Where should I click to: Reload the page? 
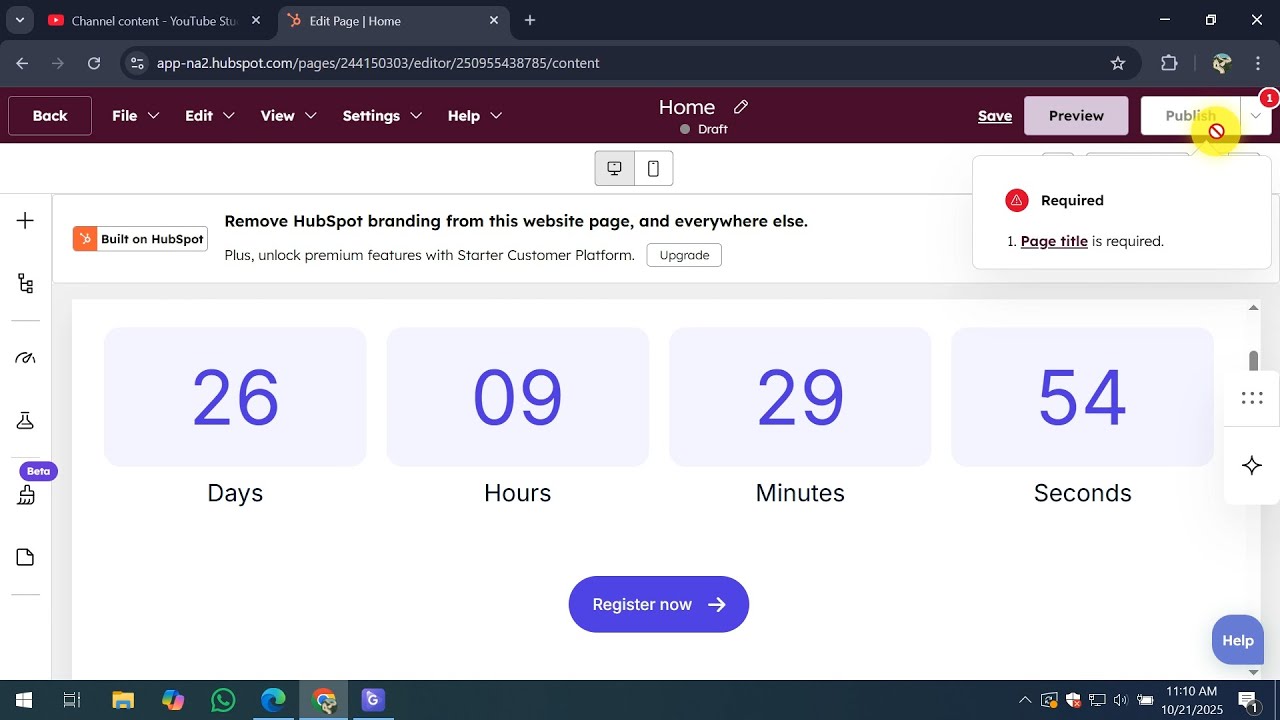coord(94,63)
